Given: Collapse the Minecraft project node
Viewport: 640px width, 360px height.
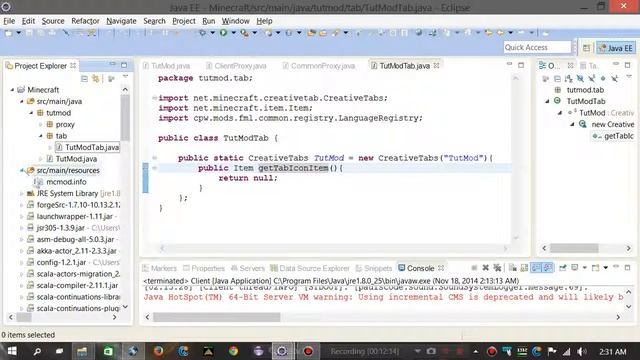Looking at the screenshot, I should [12, 89].
